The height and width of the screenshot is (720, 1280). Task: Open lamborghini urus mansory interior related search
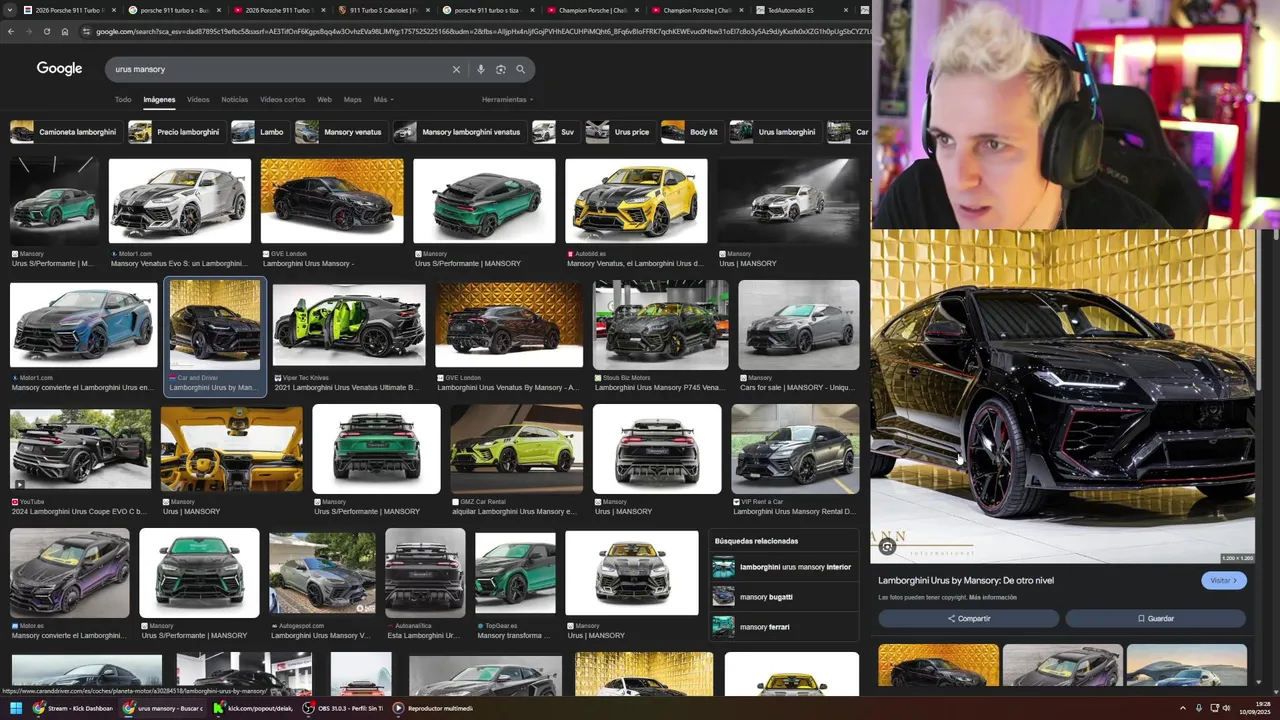(x=784, y=567)
